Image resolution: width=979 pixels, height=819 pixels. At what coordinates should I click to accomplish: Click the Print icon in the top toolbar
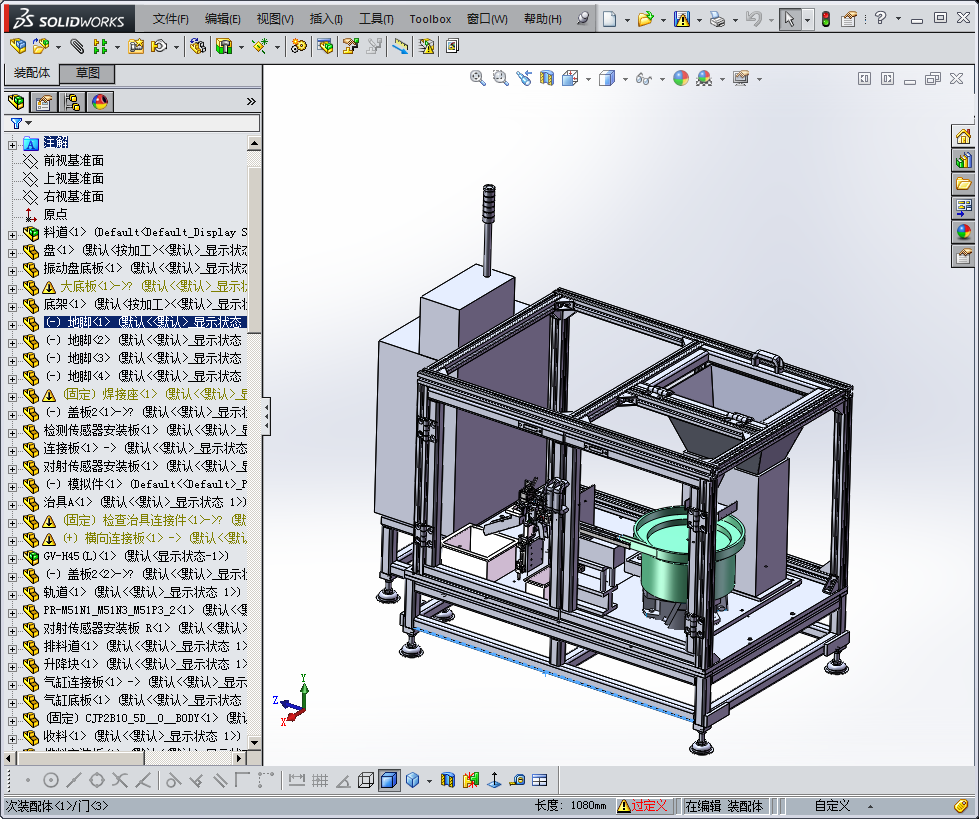(717, 18)
